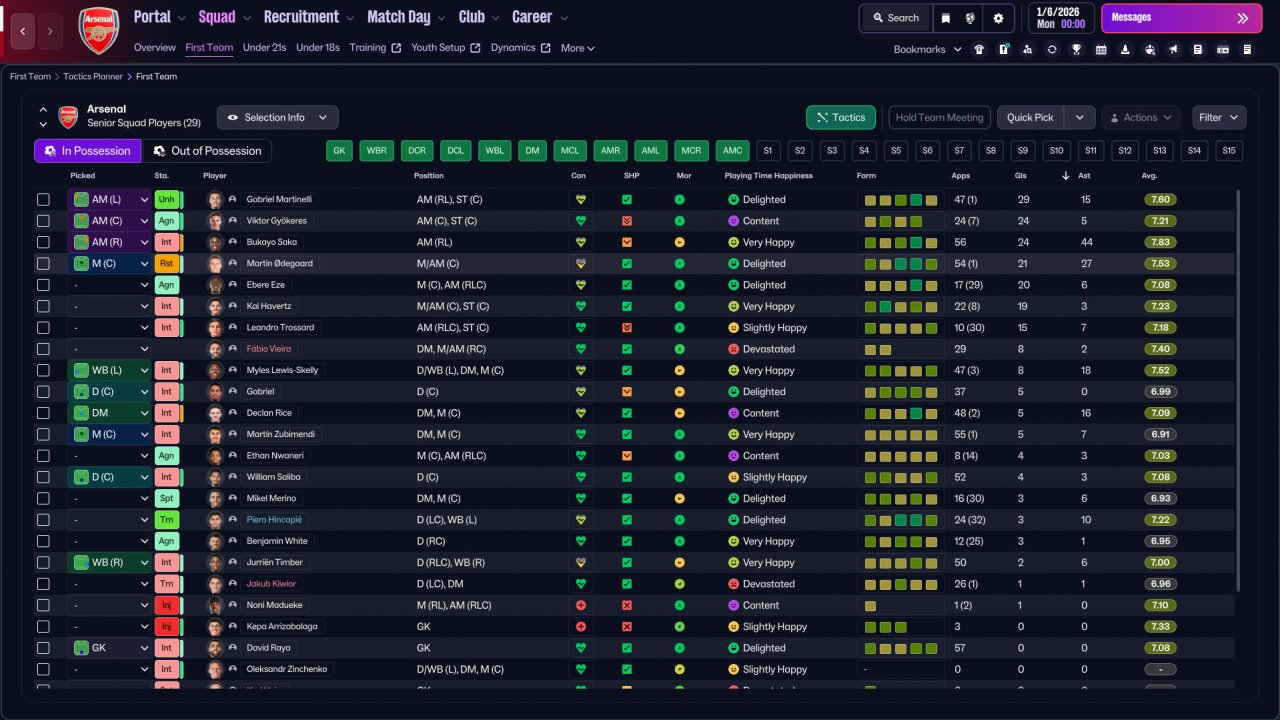Tick the checkbox for William Saliba
Viewport: 1280px width, 720px height.
click(43, 477)
